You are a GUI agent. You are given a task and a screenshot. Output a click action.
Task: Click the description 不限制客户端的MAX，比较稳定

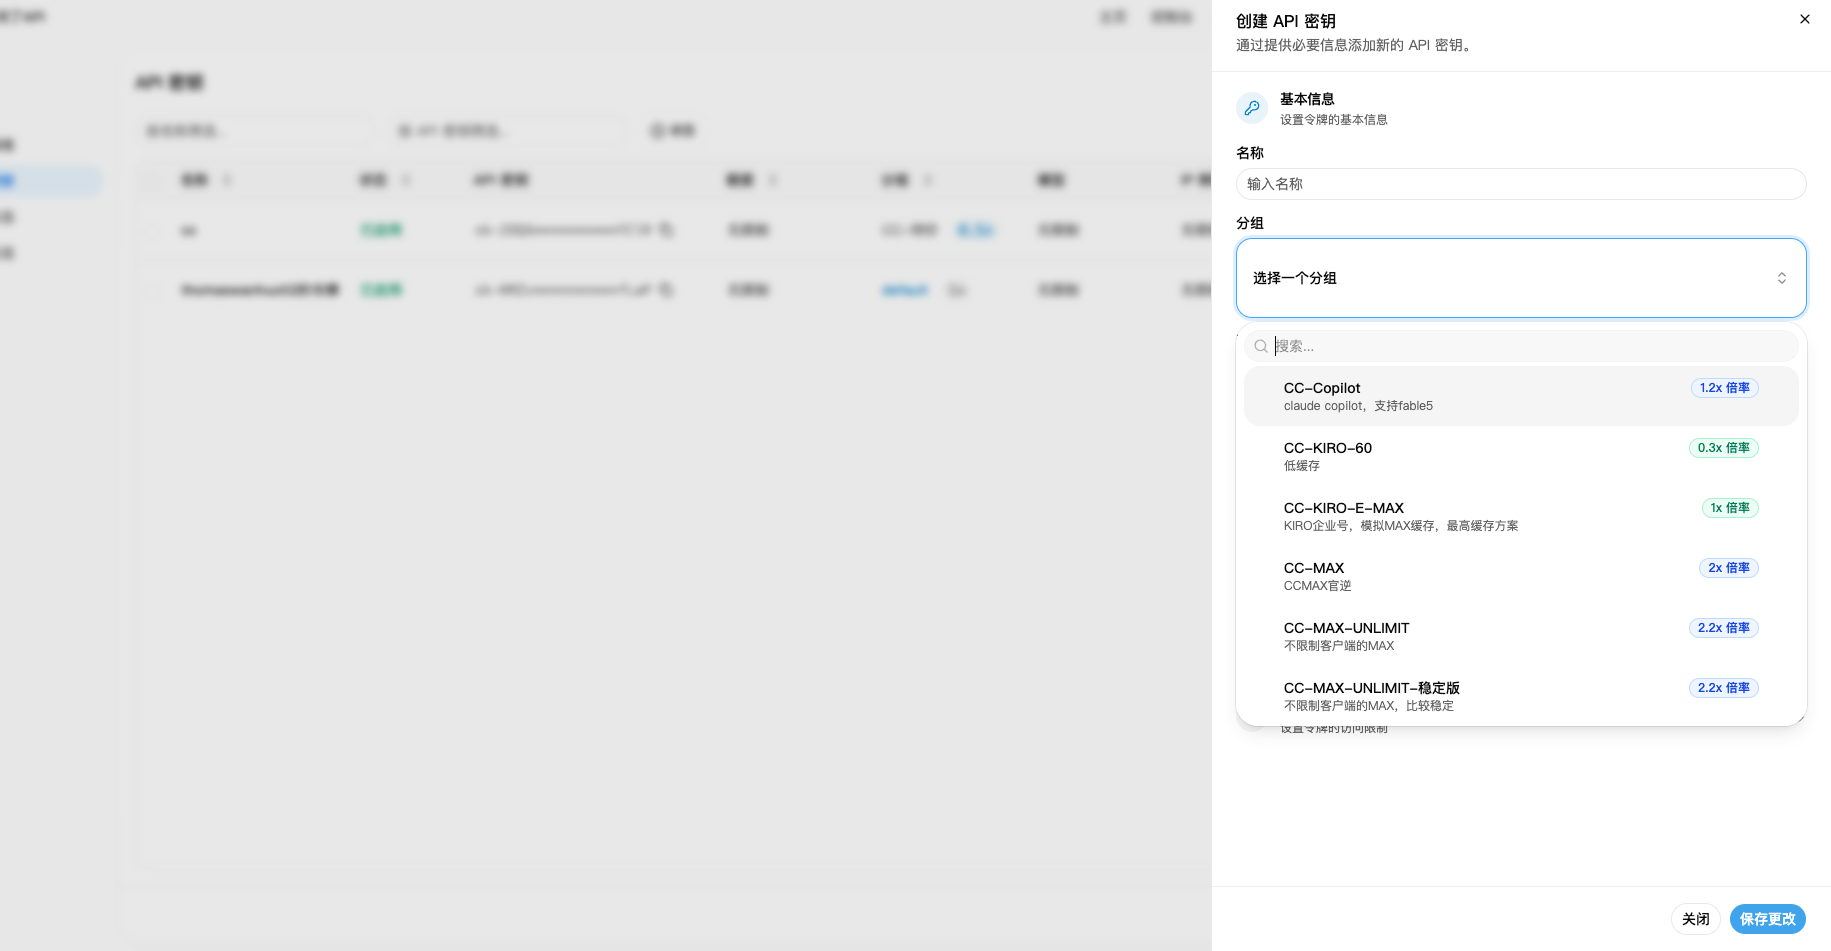point(1368,706)
